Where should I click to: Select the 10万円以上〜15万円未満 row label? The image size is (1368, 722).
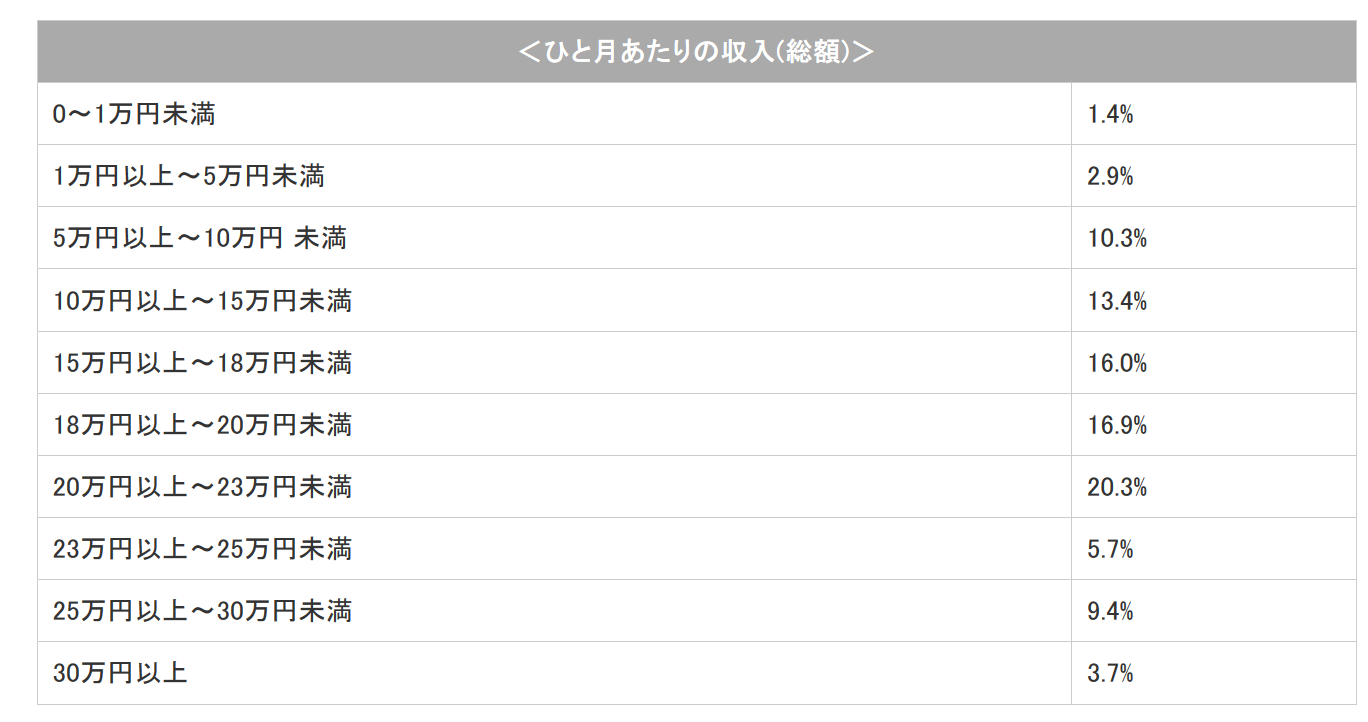pyautogui.click(x=203, y=300)
